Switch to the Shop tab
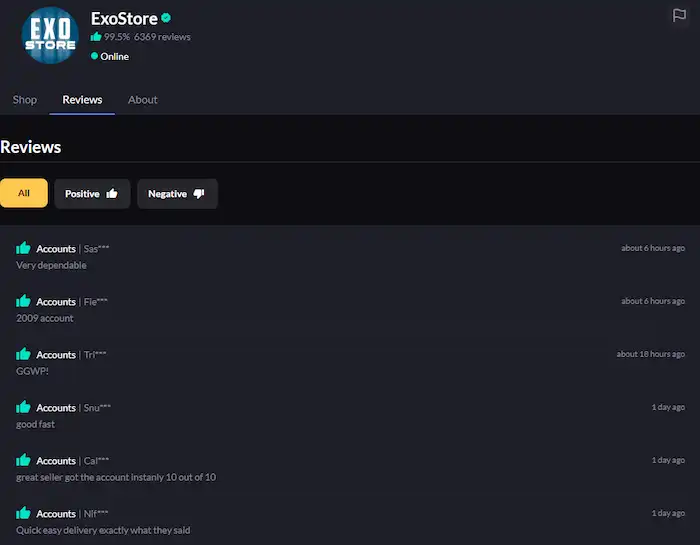 click(25, 100)
